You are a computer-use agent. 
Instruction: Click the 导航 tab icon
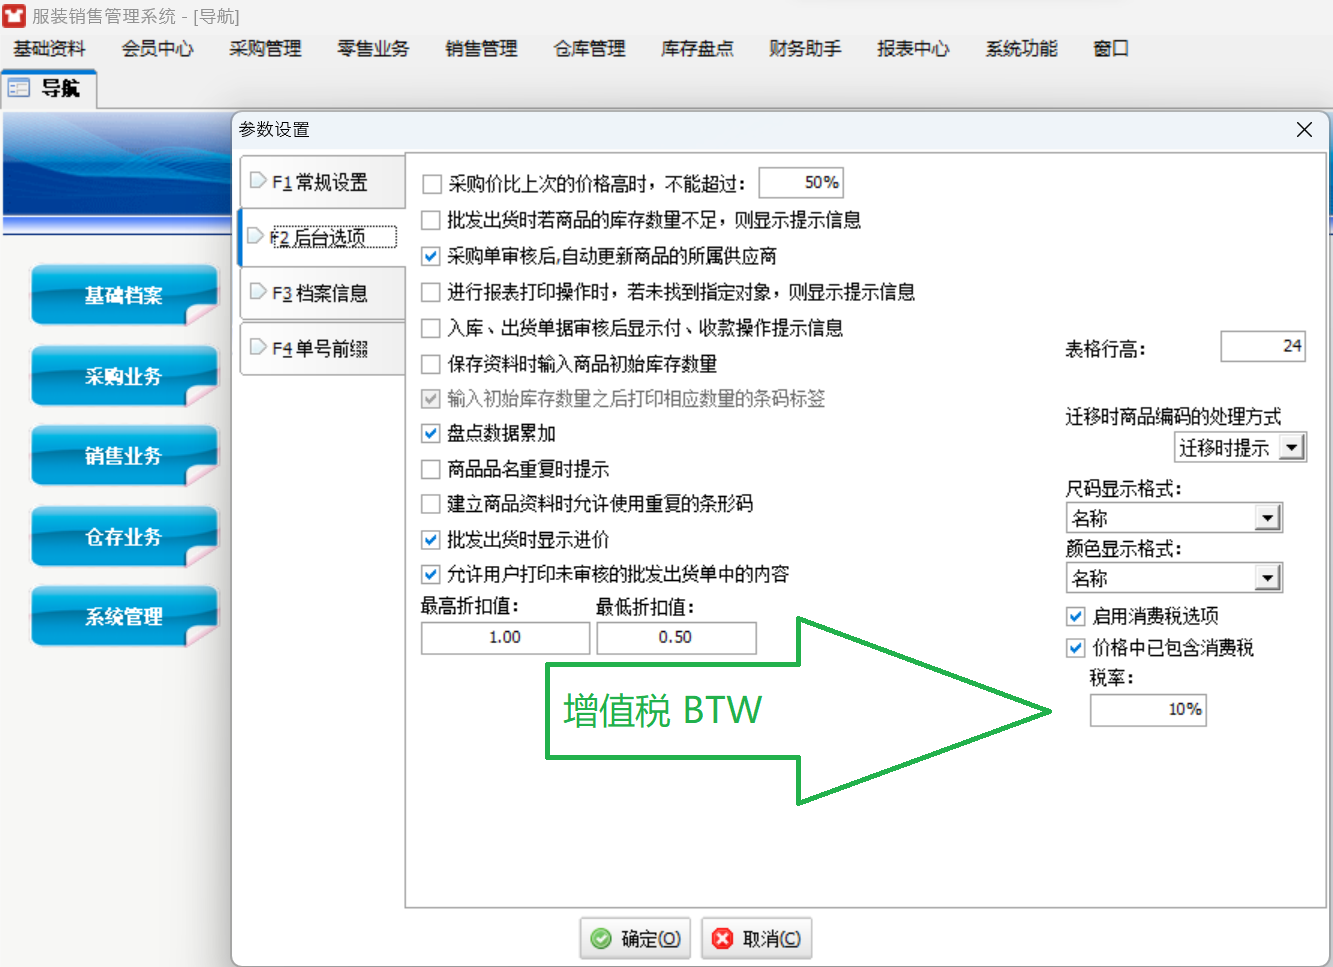[19, 89]
